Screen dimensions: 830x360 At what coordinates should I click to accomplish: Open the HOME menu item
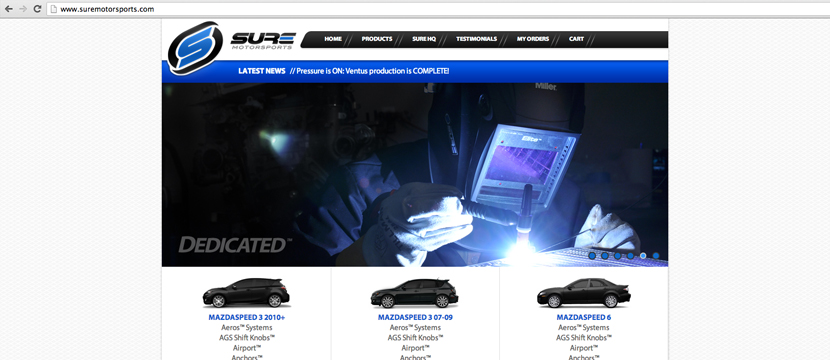(x=333, y=39)
